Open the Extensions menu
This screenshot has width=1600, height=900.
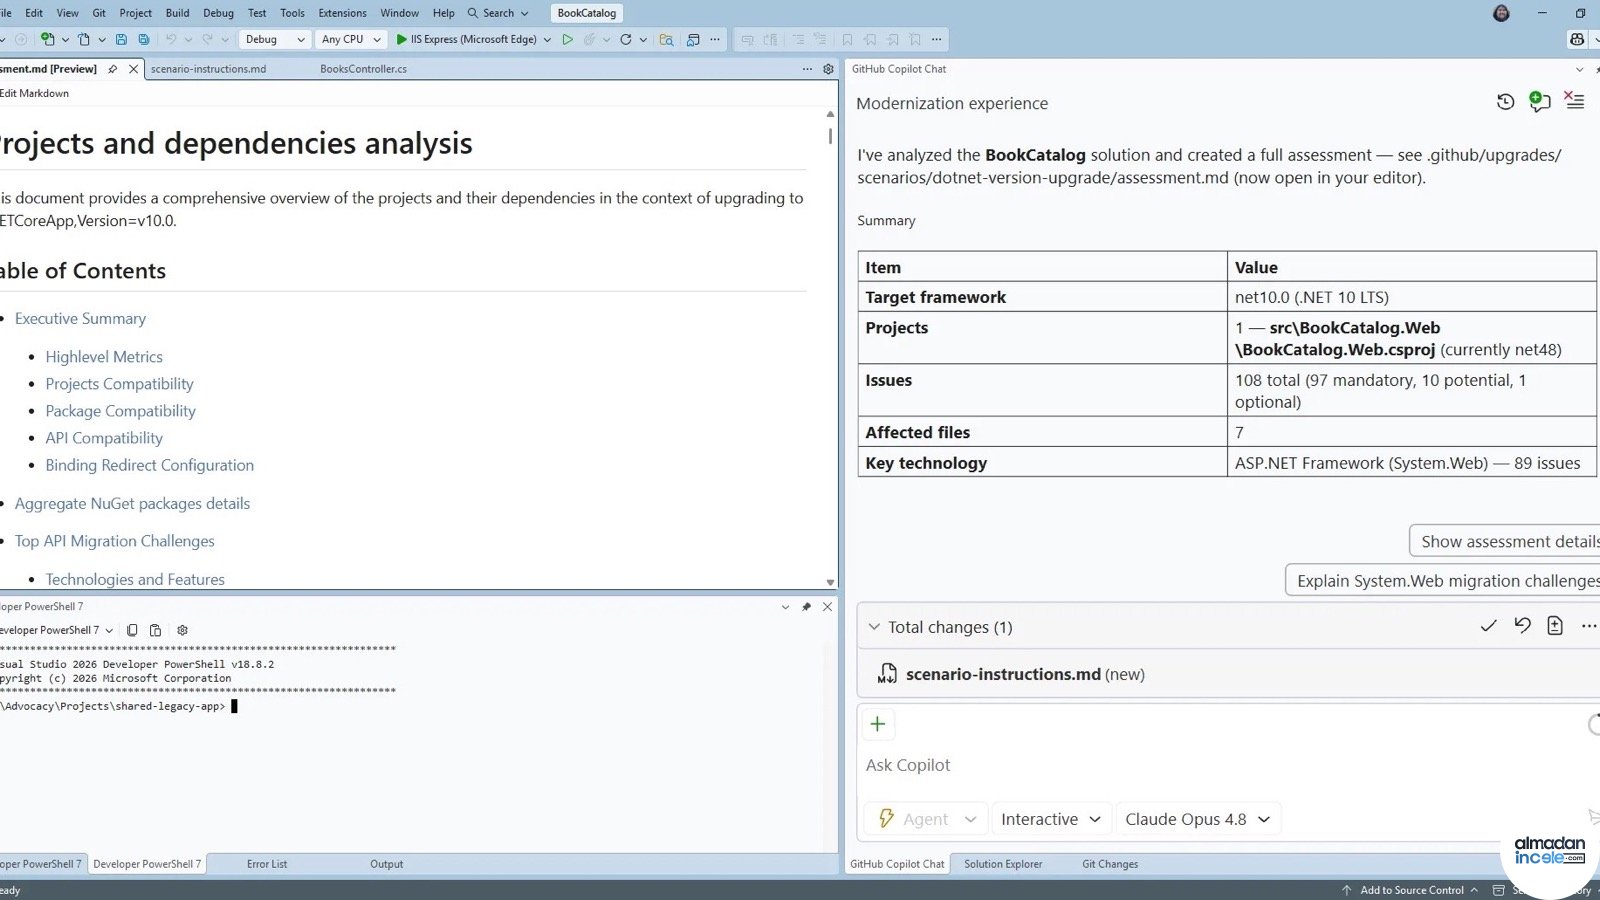pyautogui.click(x=342, y=13)
